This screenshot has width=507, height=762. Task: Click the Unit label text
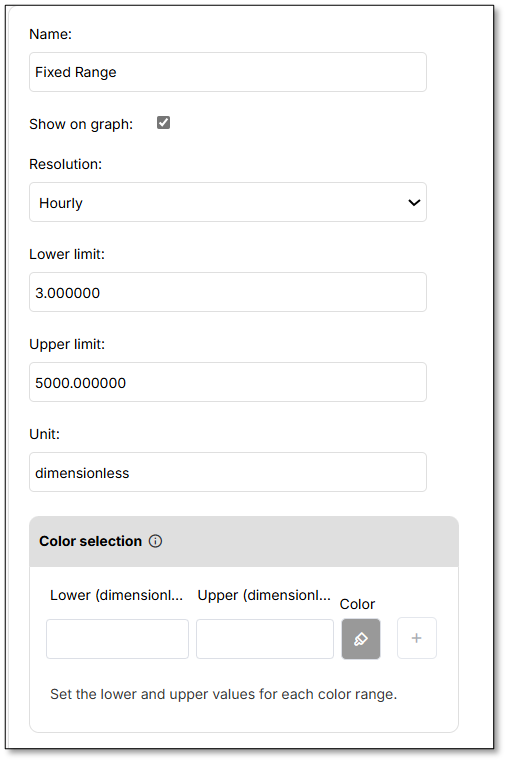point(44,434)
